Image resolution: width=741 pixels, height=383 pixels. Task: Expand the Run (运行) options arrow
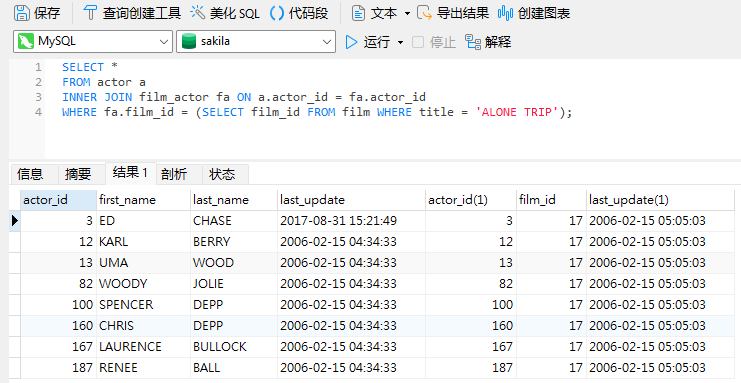coord(400,43)
